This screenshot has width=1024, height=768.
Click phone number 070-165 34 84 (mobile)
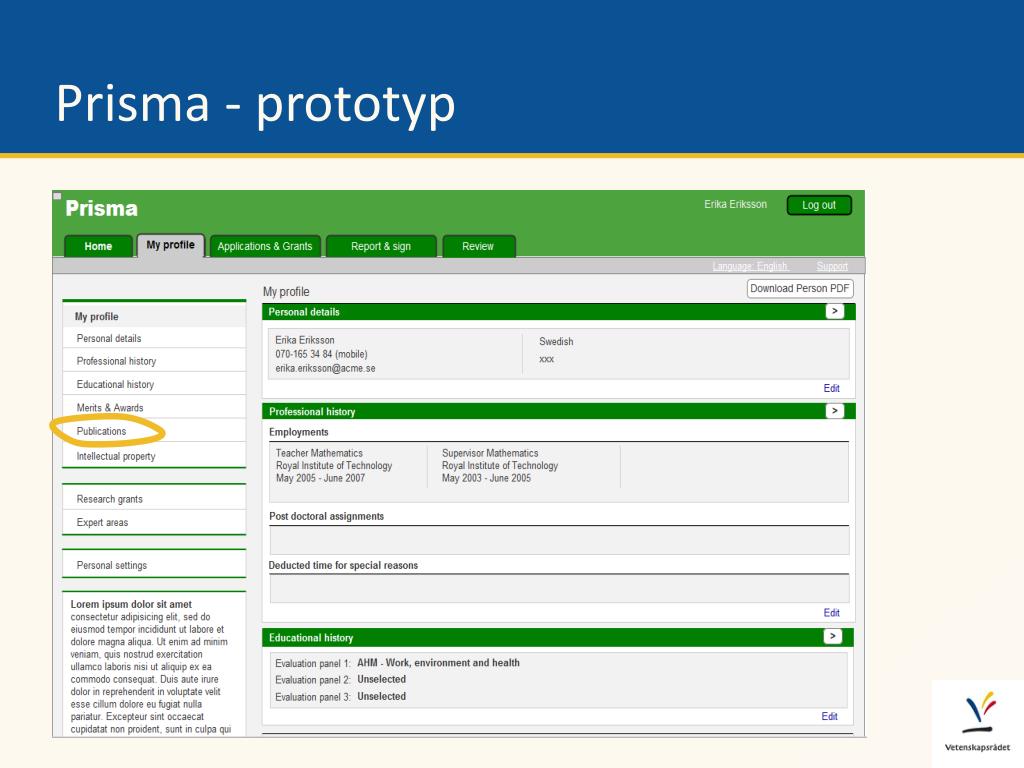click(x=321, y=355)
